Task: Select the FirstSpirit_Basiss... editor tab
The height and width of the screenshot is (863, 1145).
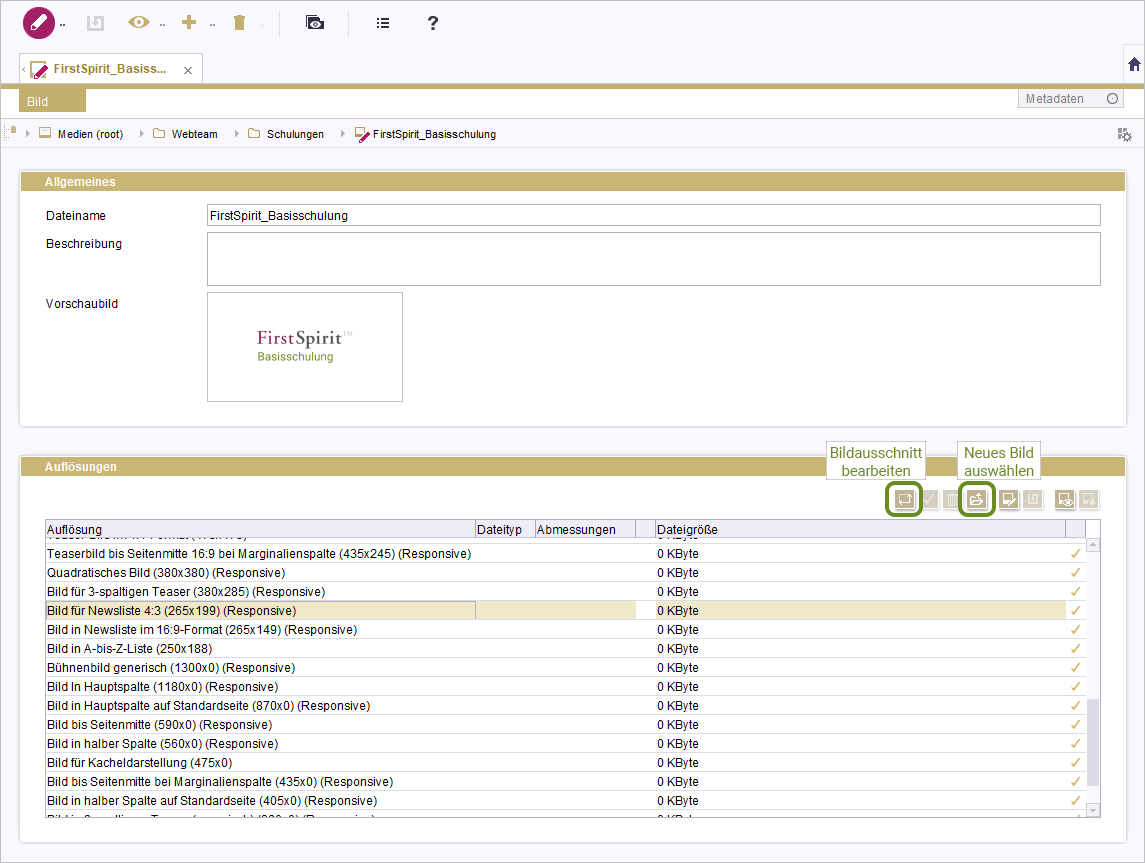Action: [110, 69]
